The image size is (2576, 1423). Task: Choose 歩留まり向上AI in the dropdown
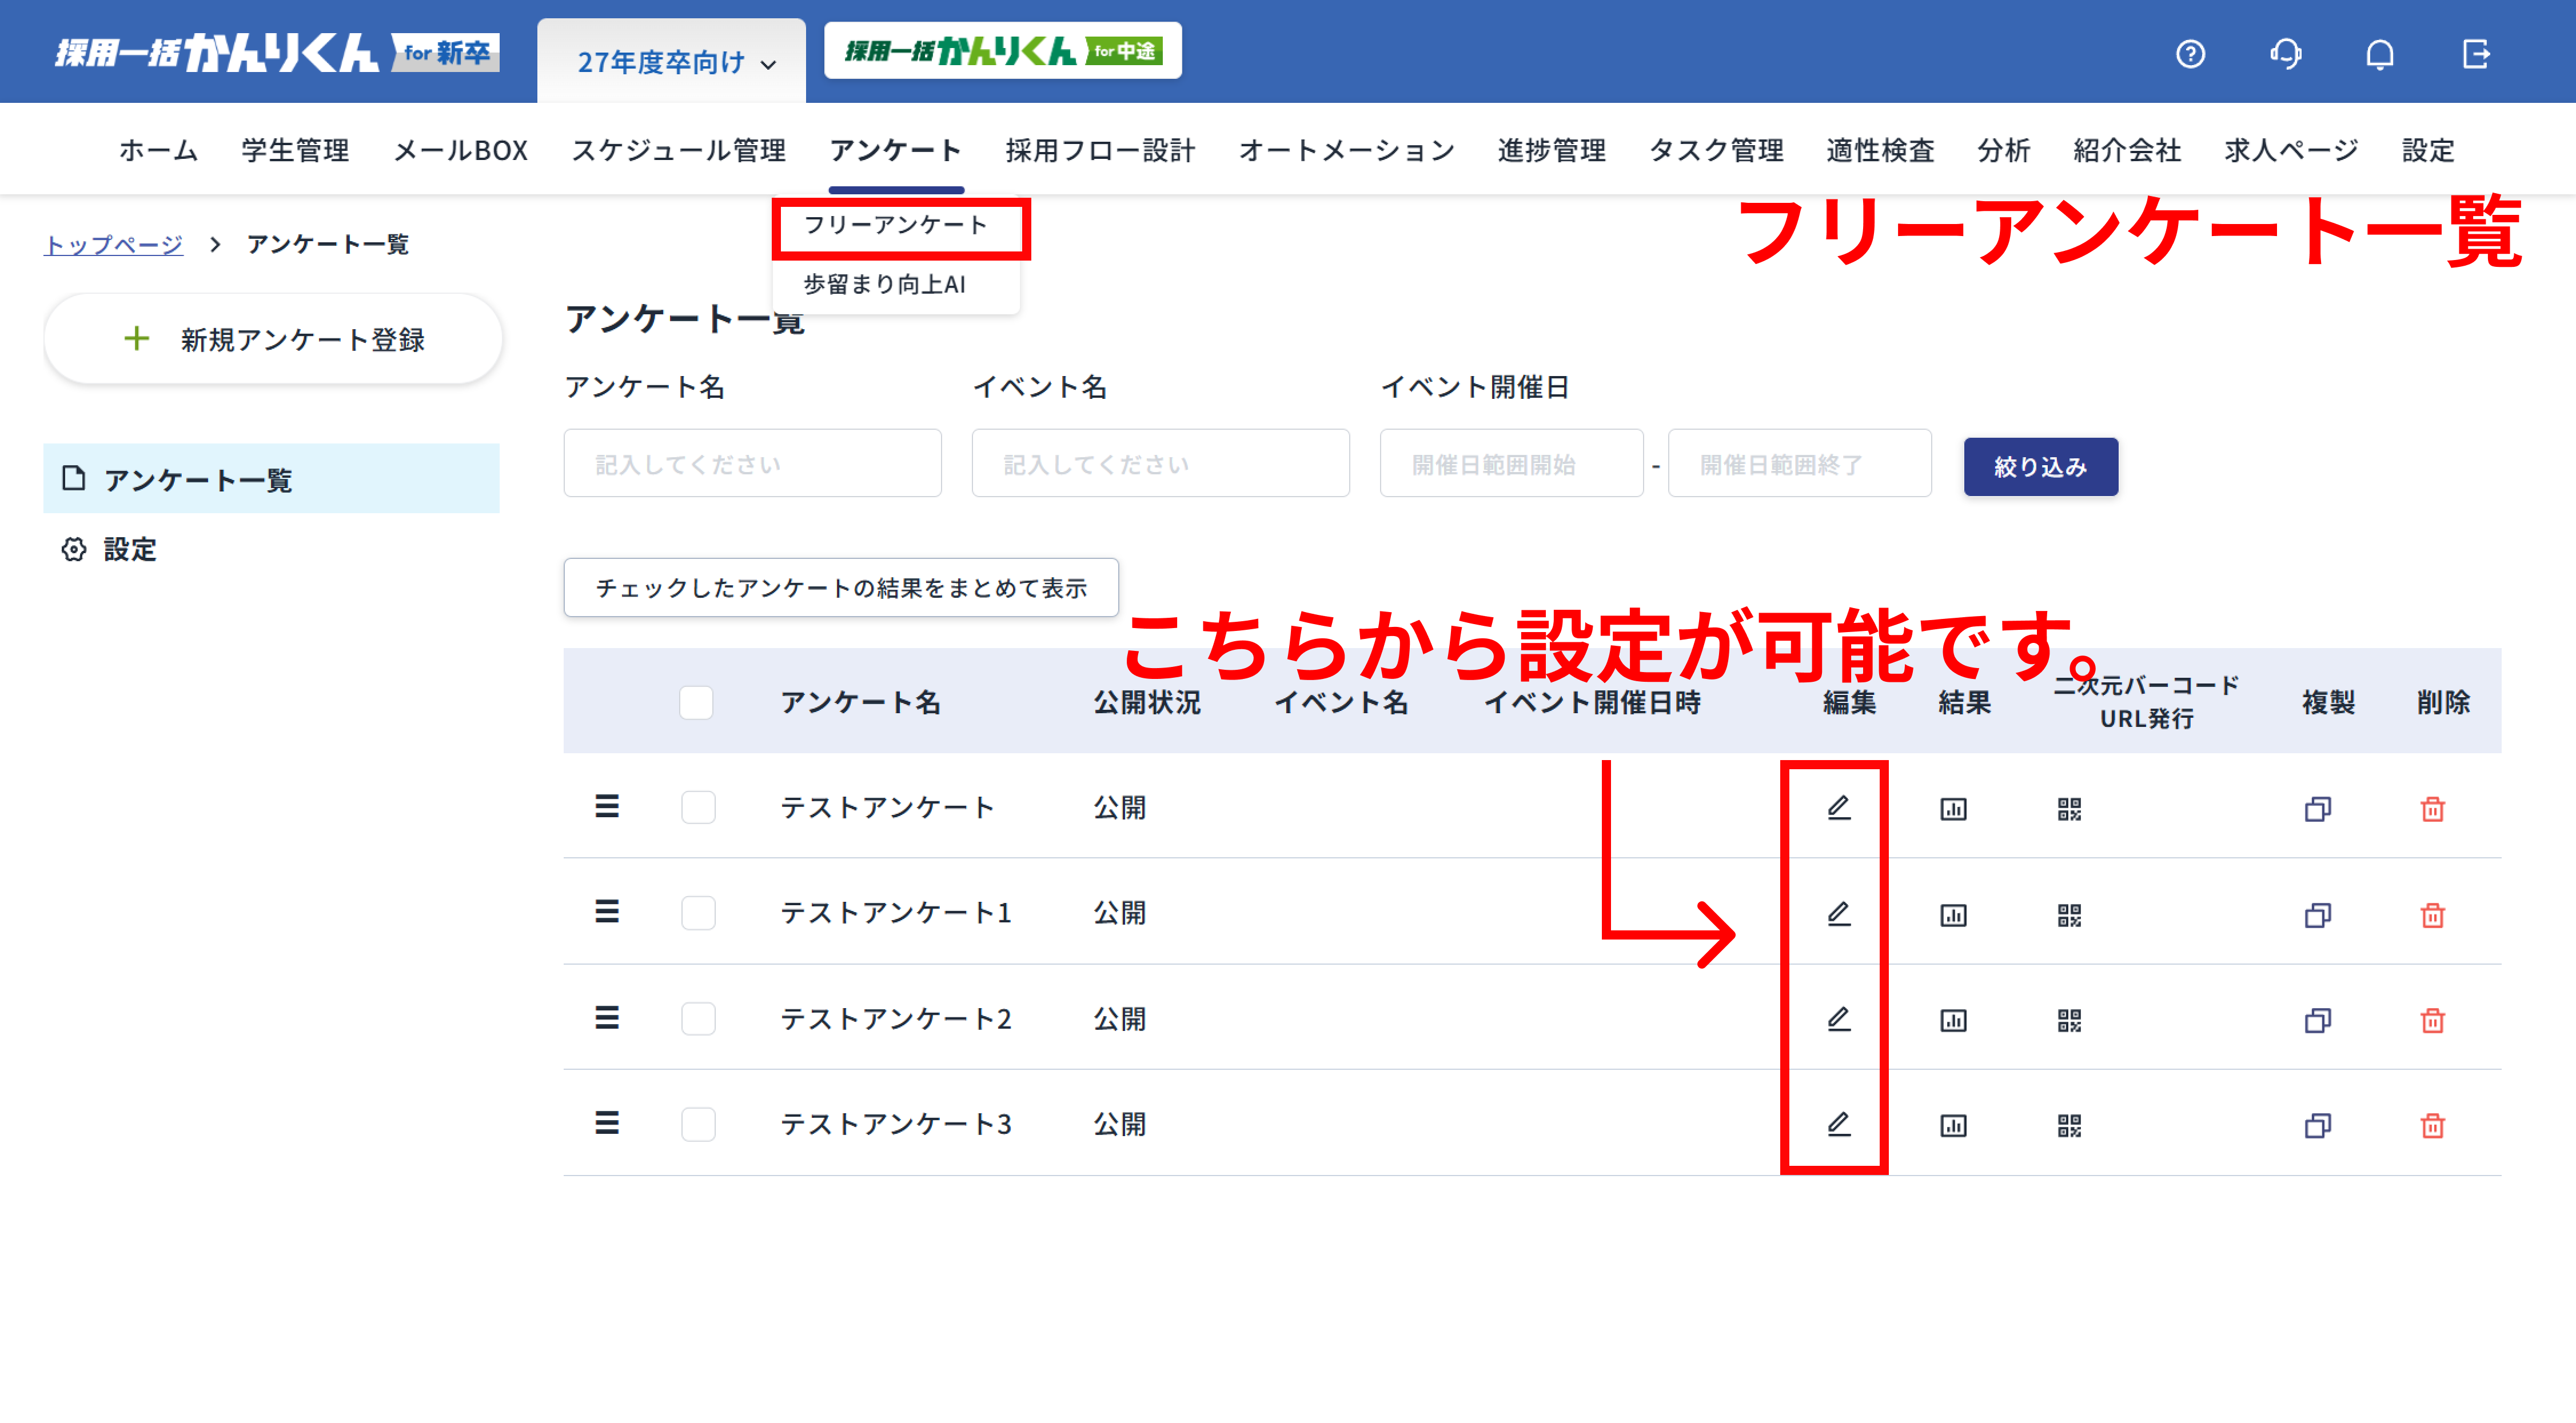[x=884, y=284]
